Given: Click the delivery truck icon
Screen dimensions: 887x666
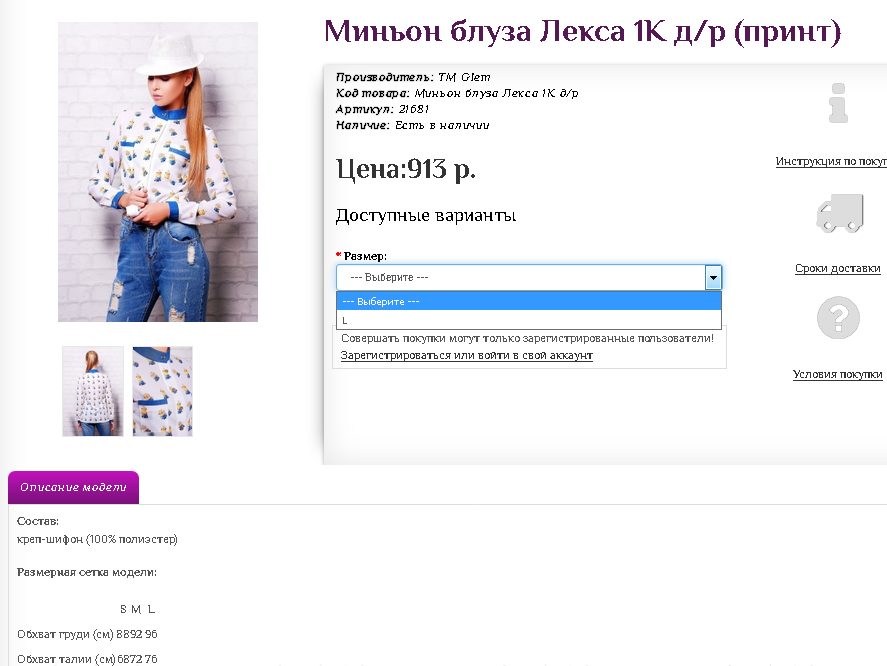Looking at the screenshot, I should click(840, 213).
